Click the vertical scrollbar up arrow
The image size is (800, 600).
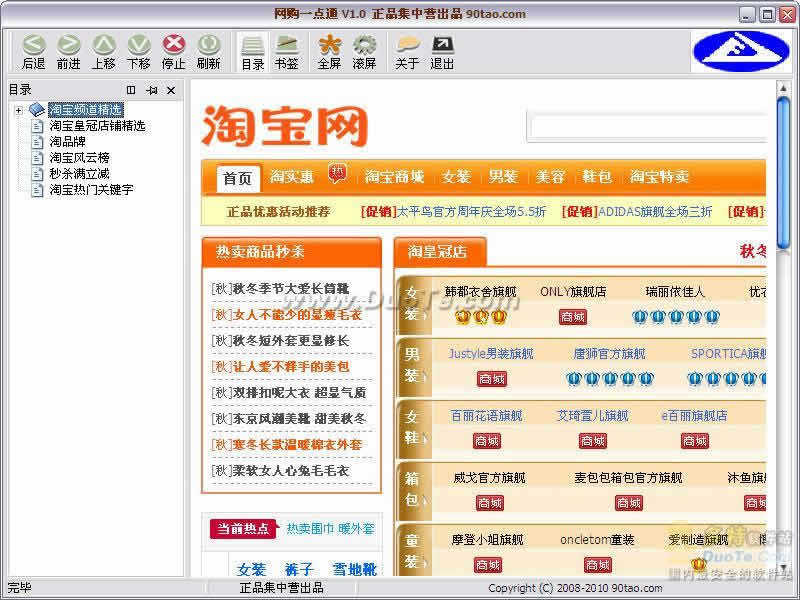783,88
